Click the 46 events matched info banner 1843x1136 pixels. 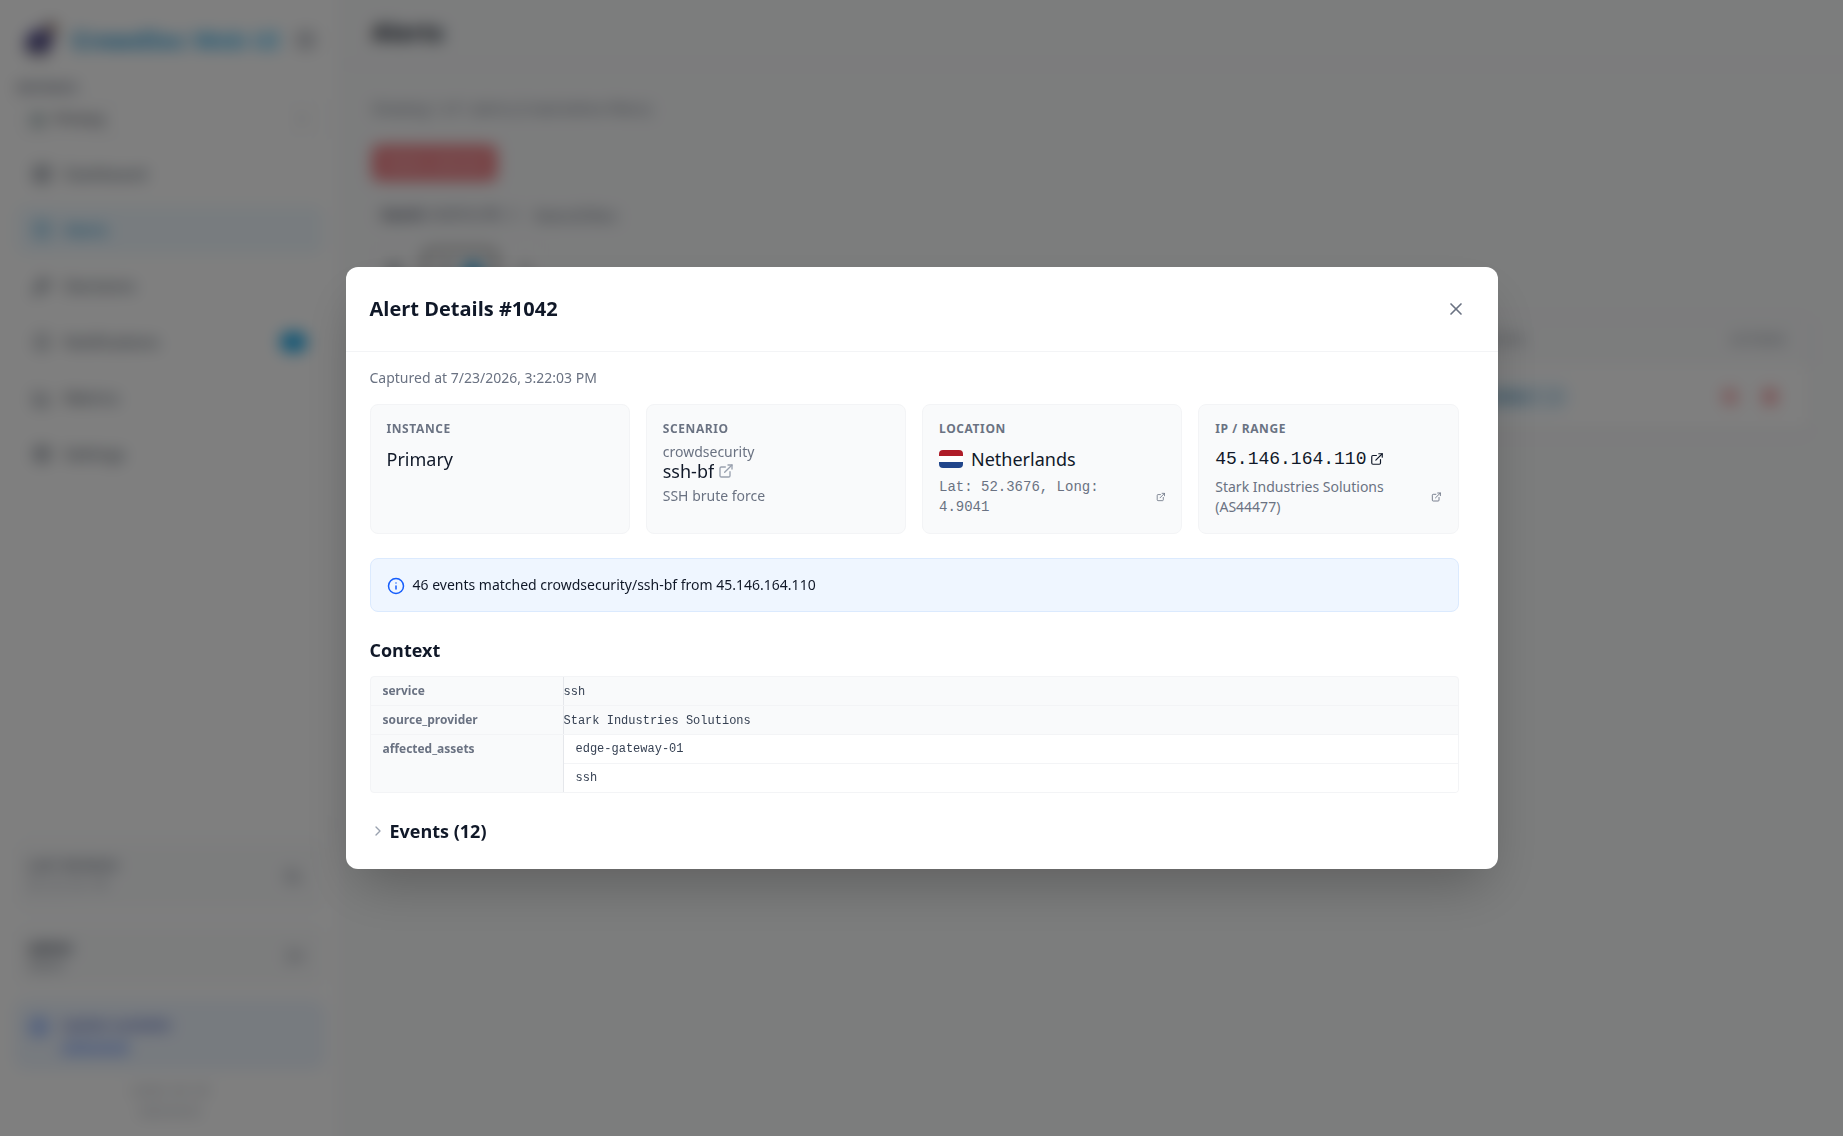click(914, 585)
